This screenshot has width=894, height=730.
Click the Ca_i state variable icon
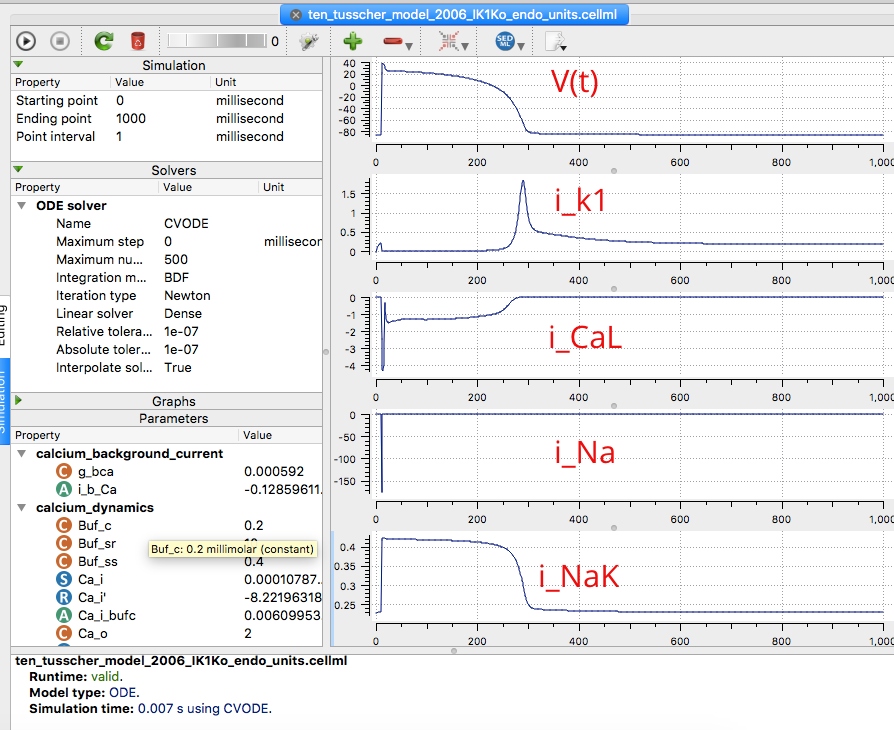pyautogui.click(x=64, y=579)
